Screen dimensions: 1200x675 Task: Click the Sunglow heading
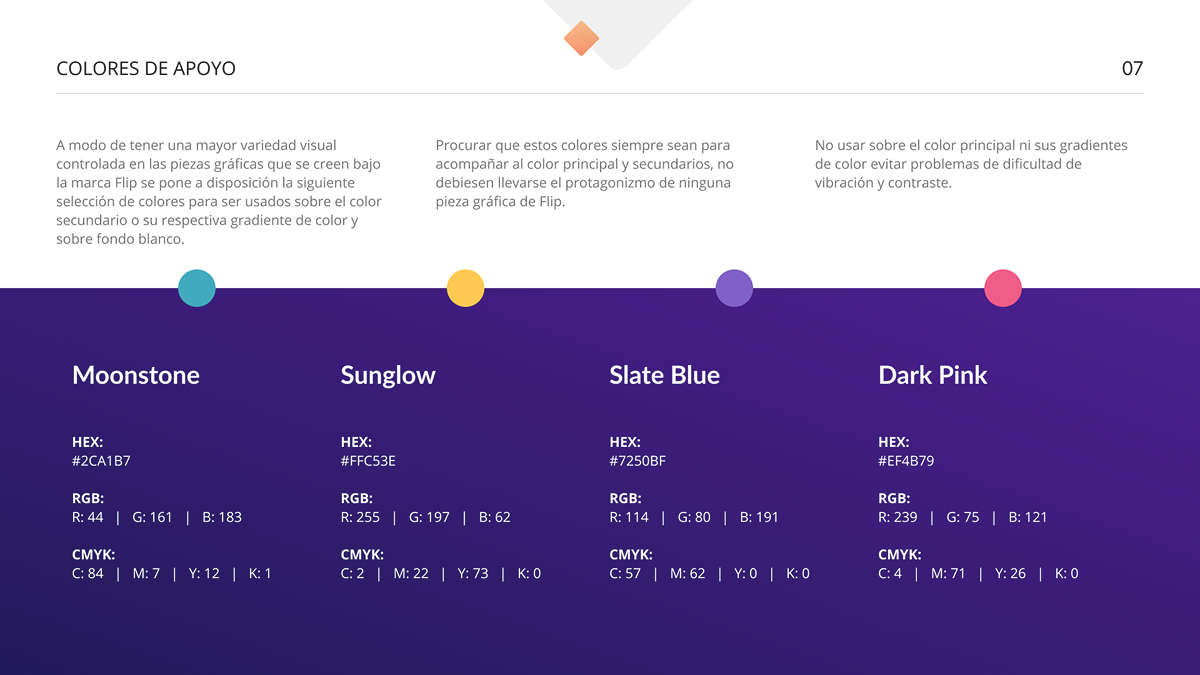[388, 375]
